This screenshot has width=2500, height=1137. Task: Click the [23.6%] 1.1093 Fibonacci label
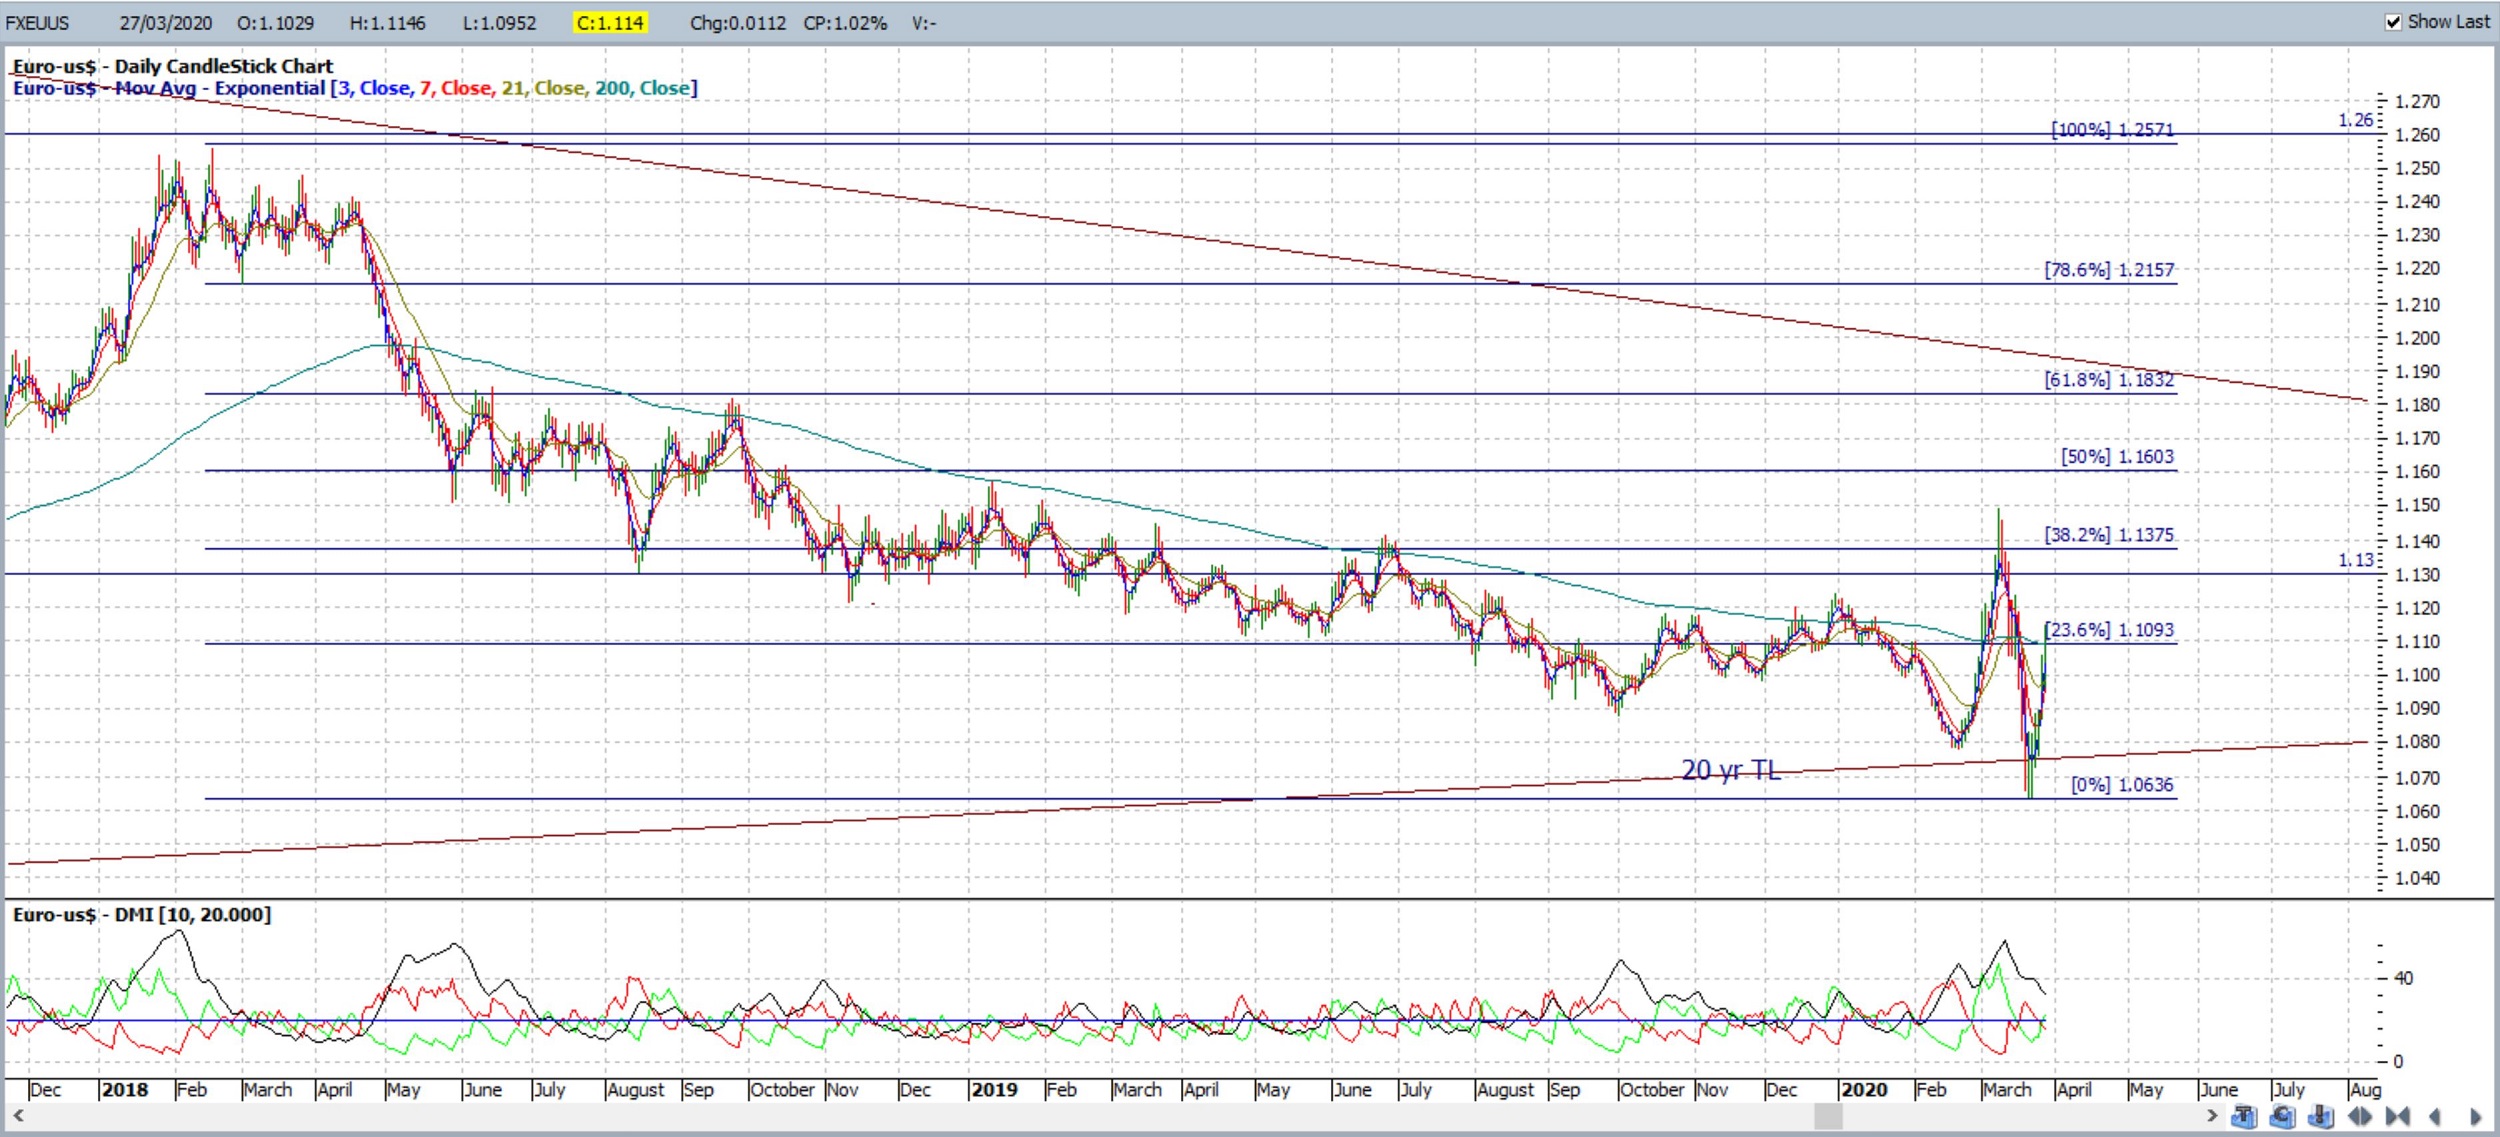[x=2110, y=630]
